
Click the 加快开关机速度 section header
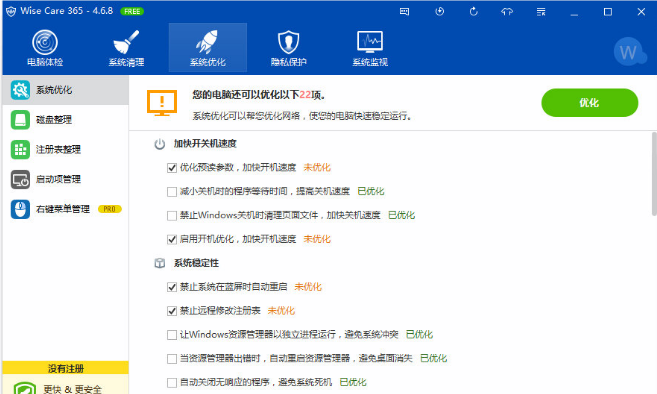pos(205,144)
